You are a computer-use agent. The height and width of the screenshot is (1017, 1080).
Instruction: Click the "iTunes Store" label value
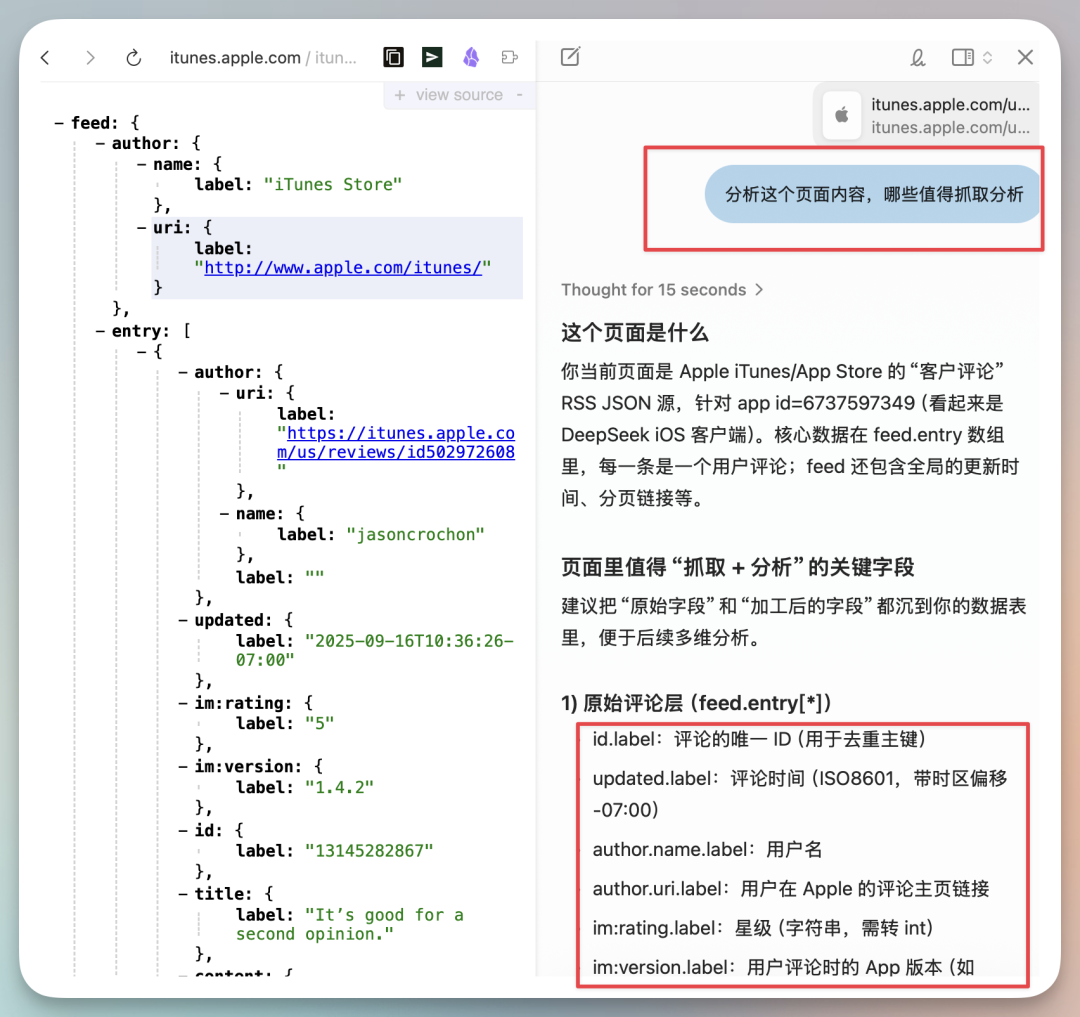click(333, 185)
